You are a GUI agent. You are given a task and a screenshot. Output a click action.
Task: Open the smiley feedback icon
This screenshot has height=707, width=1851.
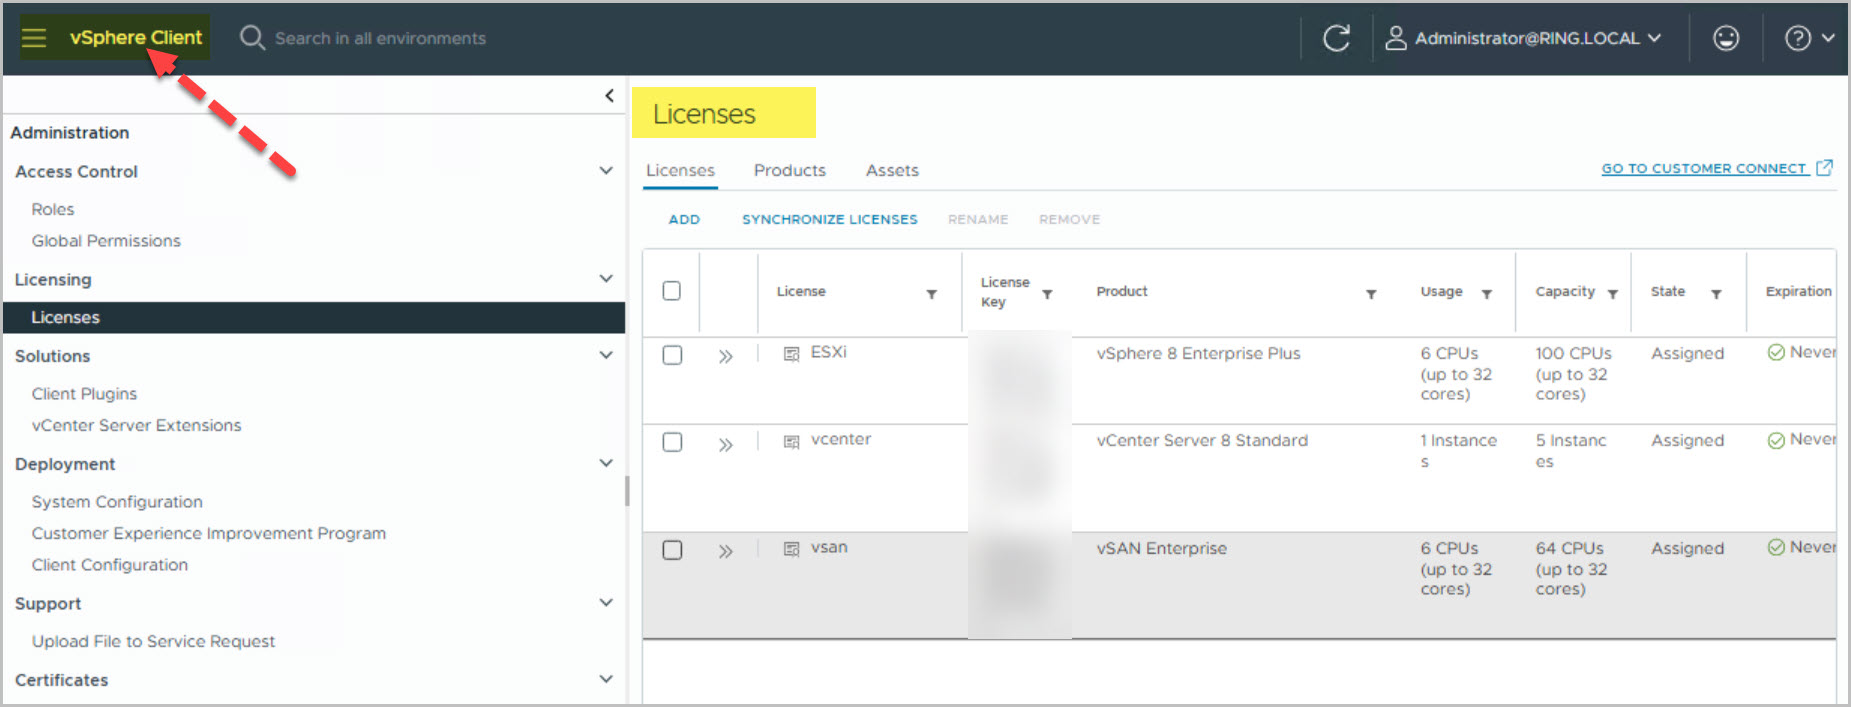(x=1726, y=38)
